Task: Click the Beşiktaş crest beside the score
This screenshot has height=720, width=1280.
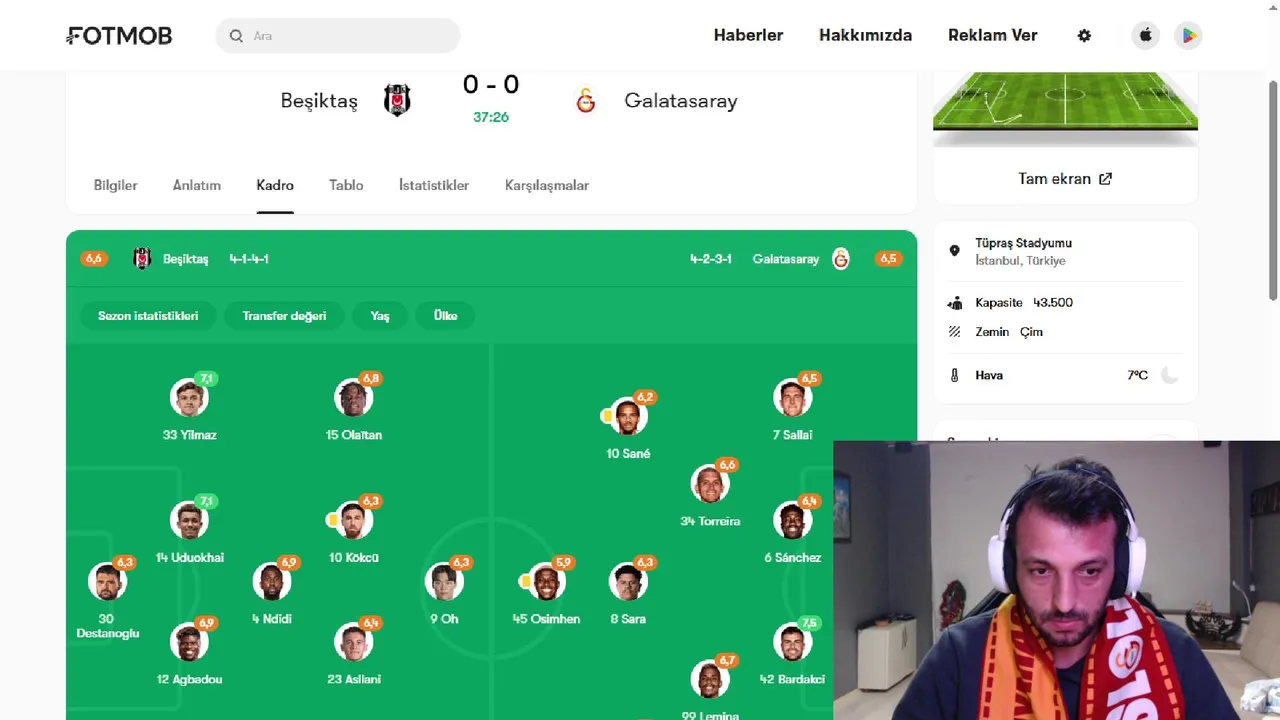Action: coord(397,100)
